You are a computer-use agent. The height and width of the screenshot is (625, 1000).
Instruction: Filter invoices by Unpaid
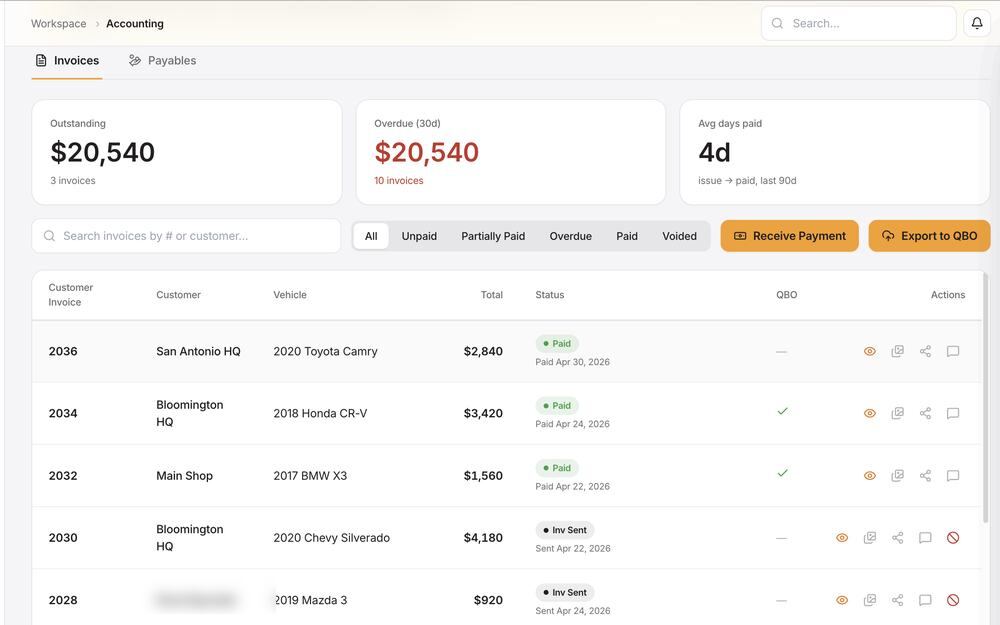419,236
